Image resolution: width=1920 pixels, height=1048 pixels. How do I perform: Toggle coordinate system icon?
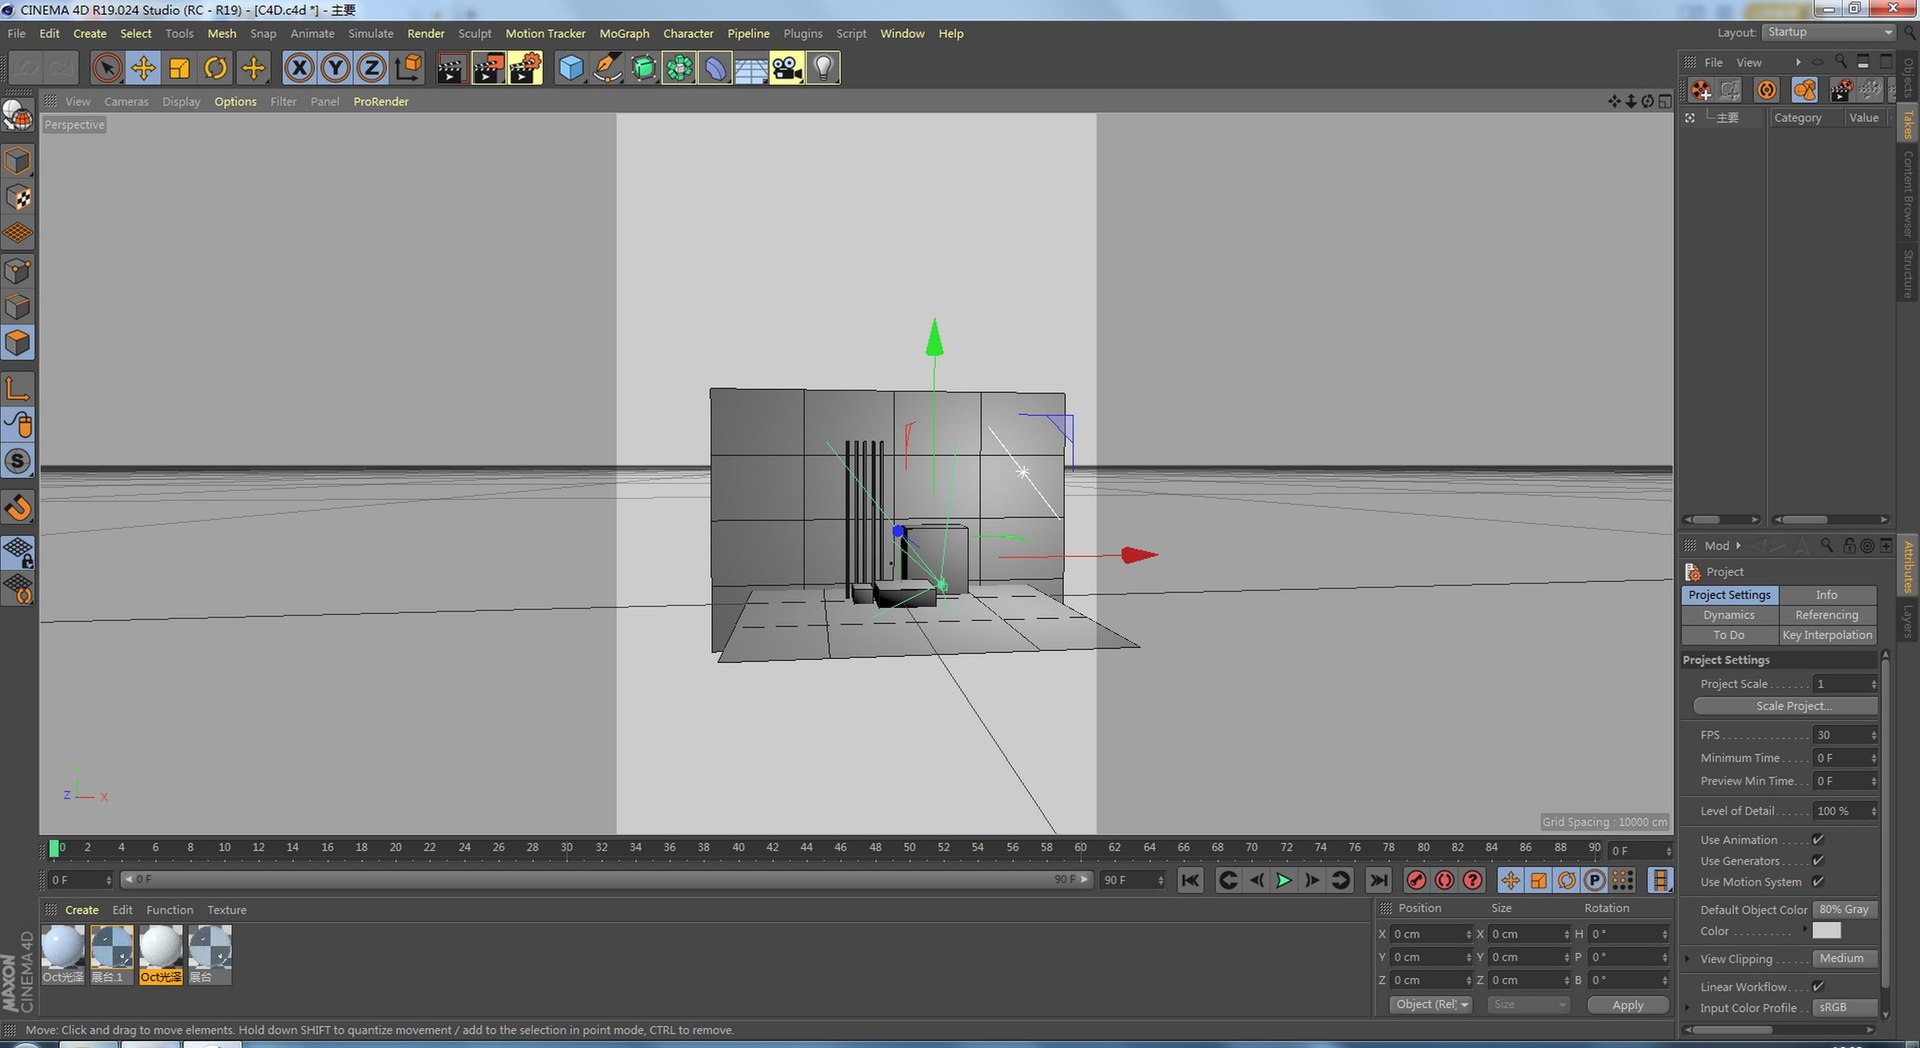pos(408,68)
